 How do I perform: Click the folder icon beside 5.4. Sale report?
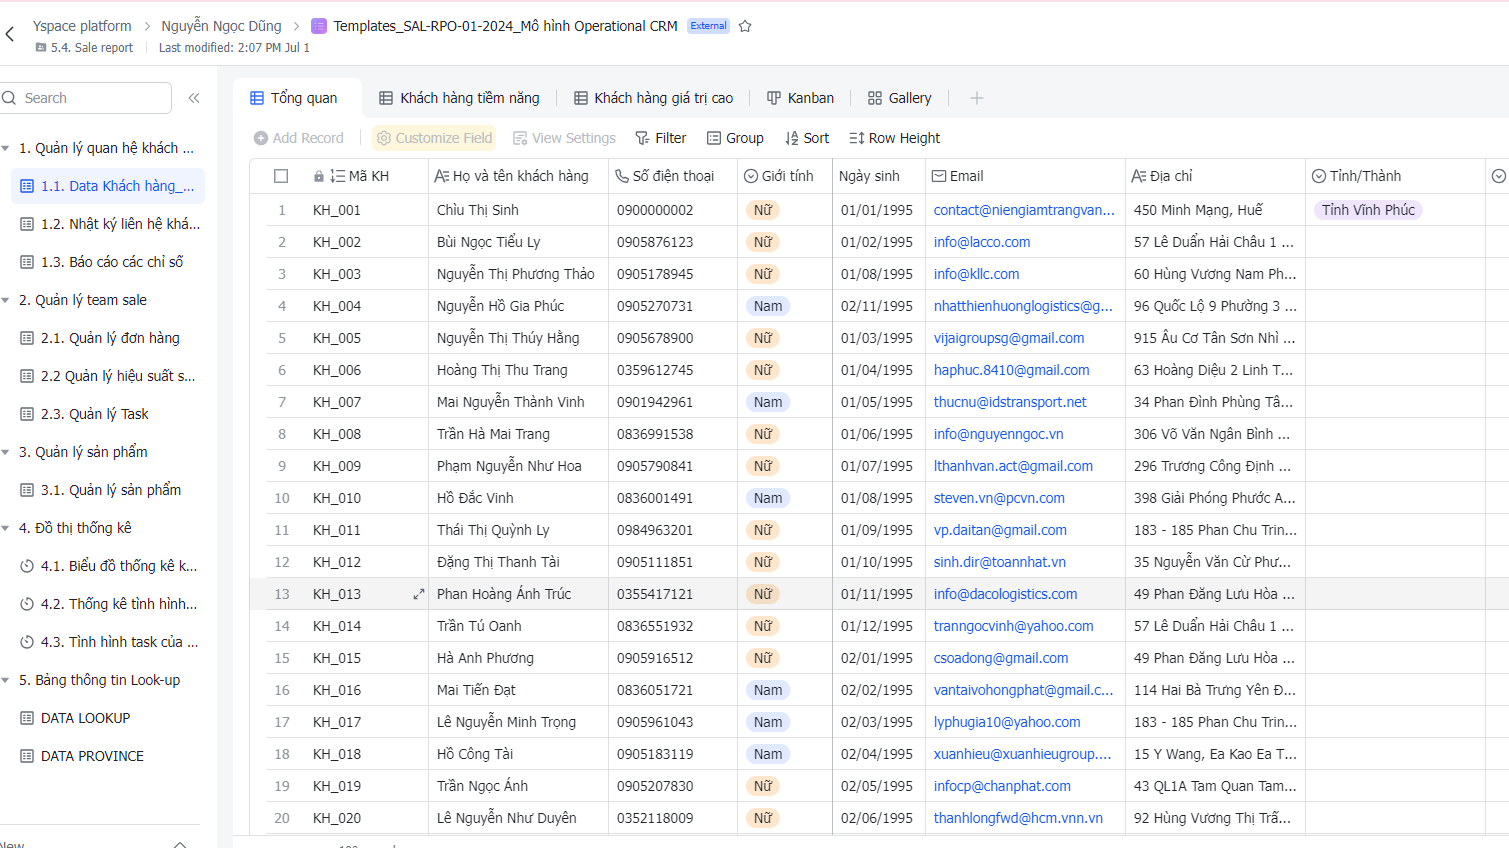tap(41, 47)
